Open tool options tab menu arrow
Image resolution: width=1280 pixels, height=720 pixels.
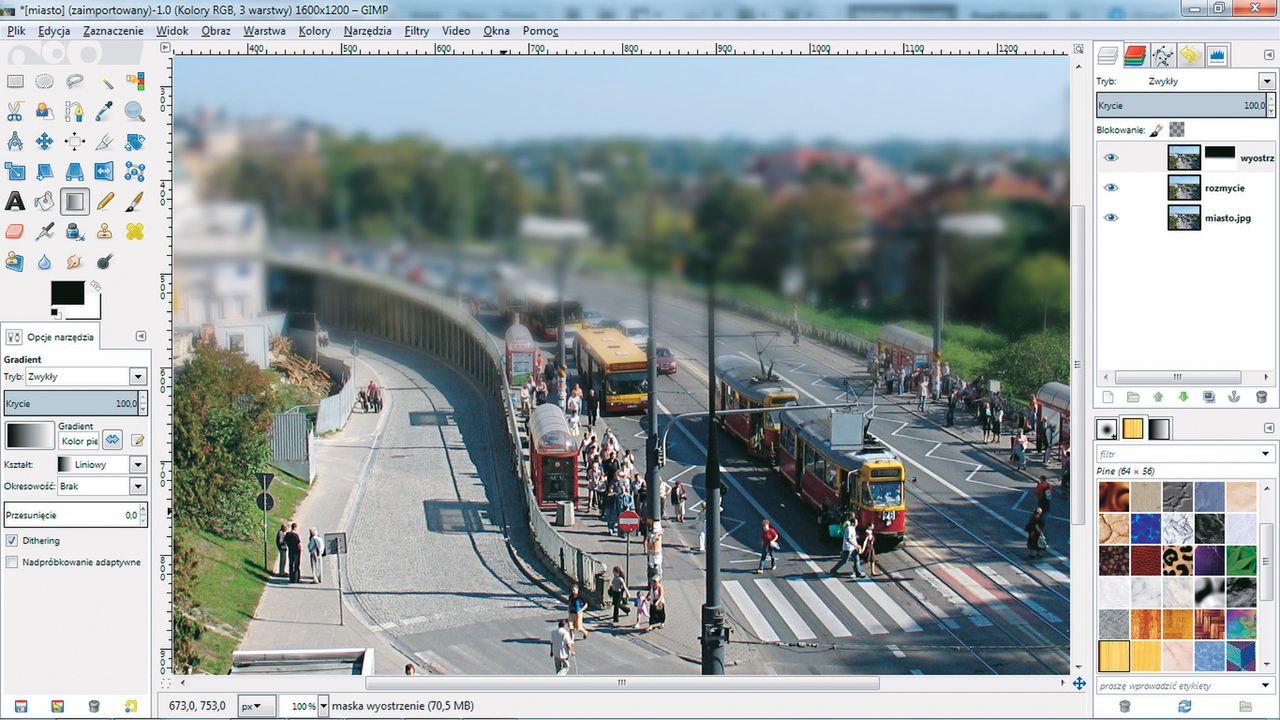pos(141,336)
